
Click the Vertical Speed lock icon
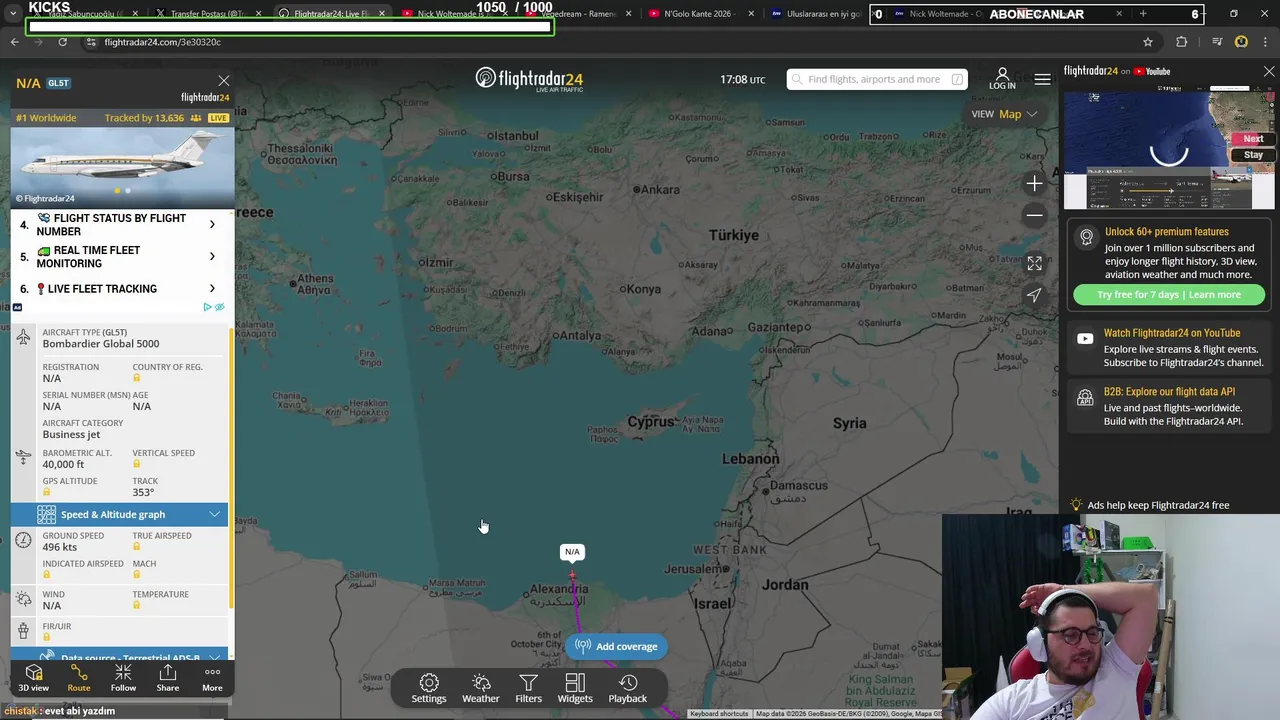tap(137, 464)
